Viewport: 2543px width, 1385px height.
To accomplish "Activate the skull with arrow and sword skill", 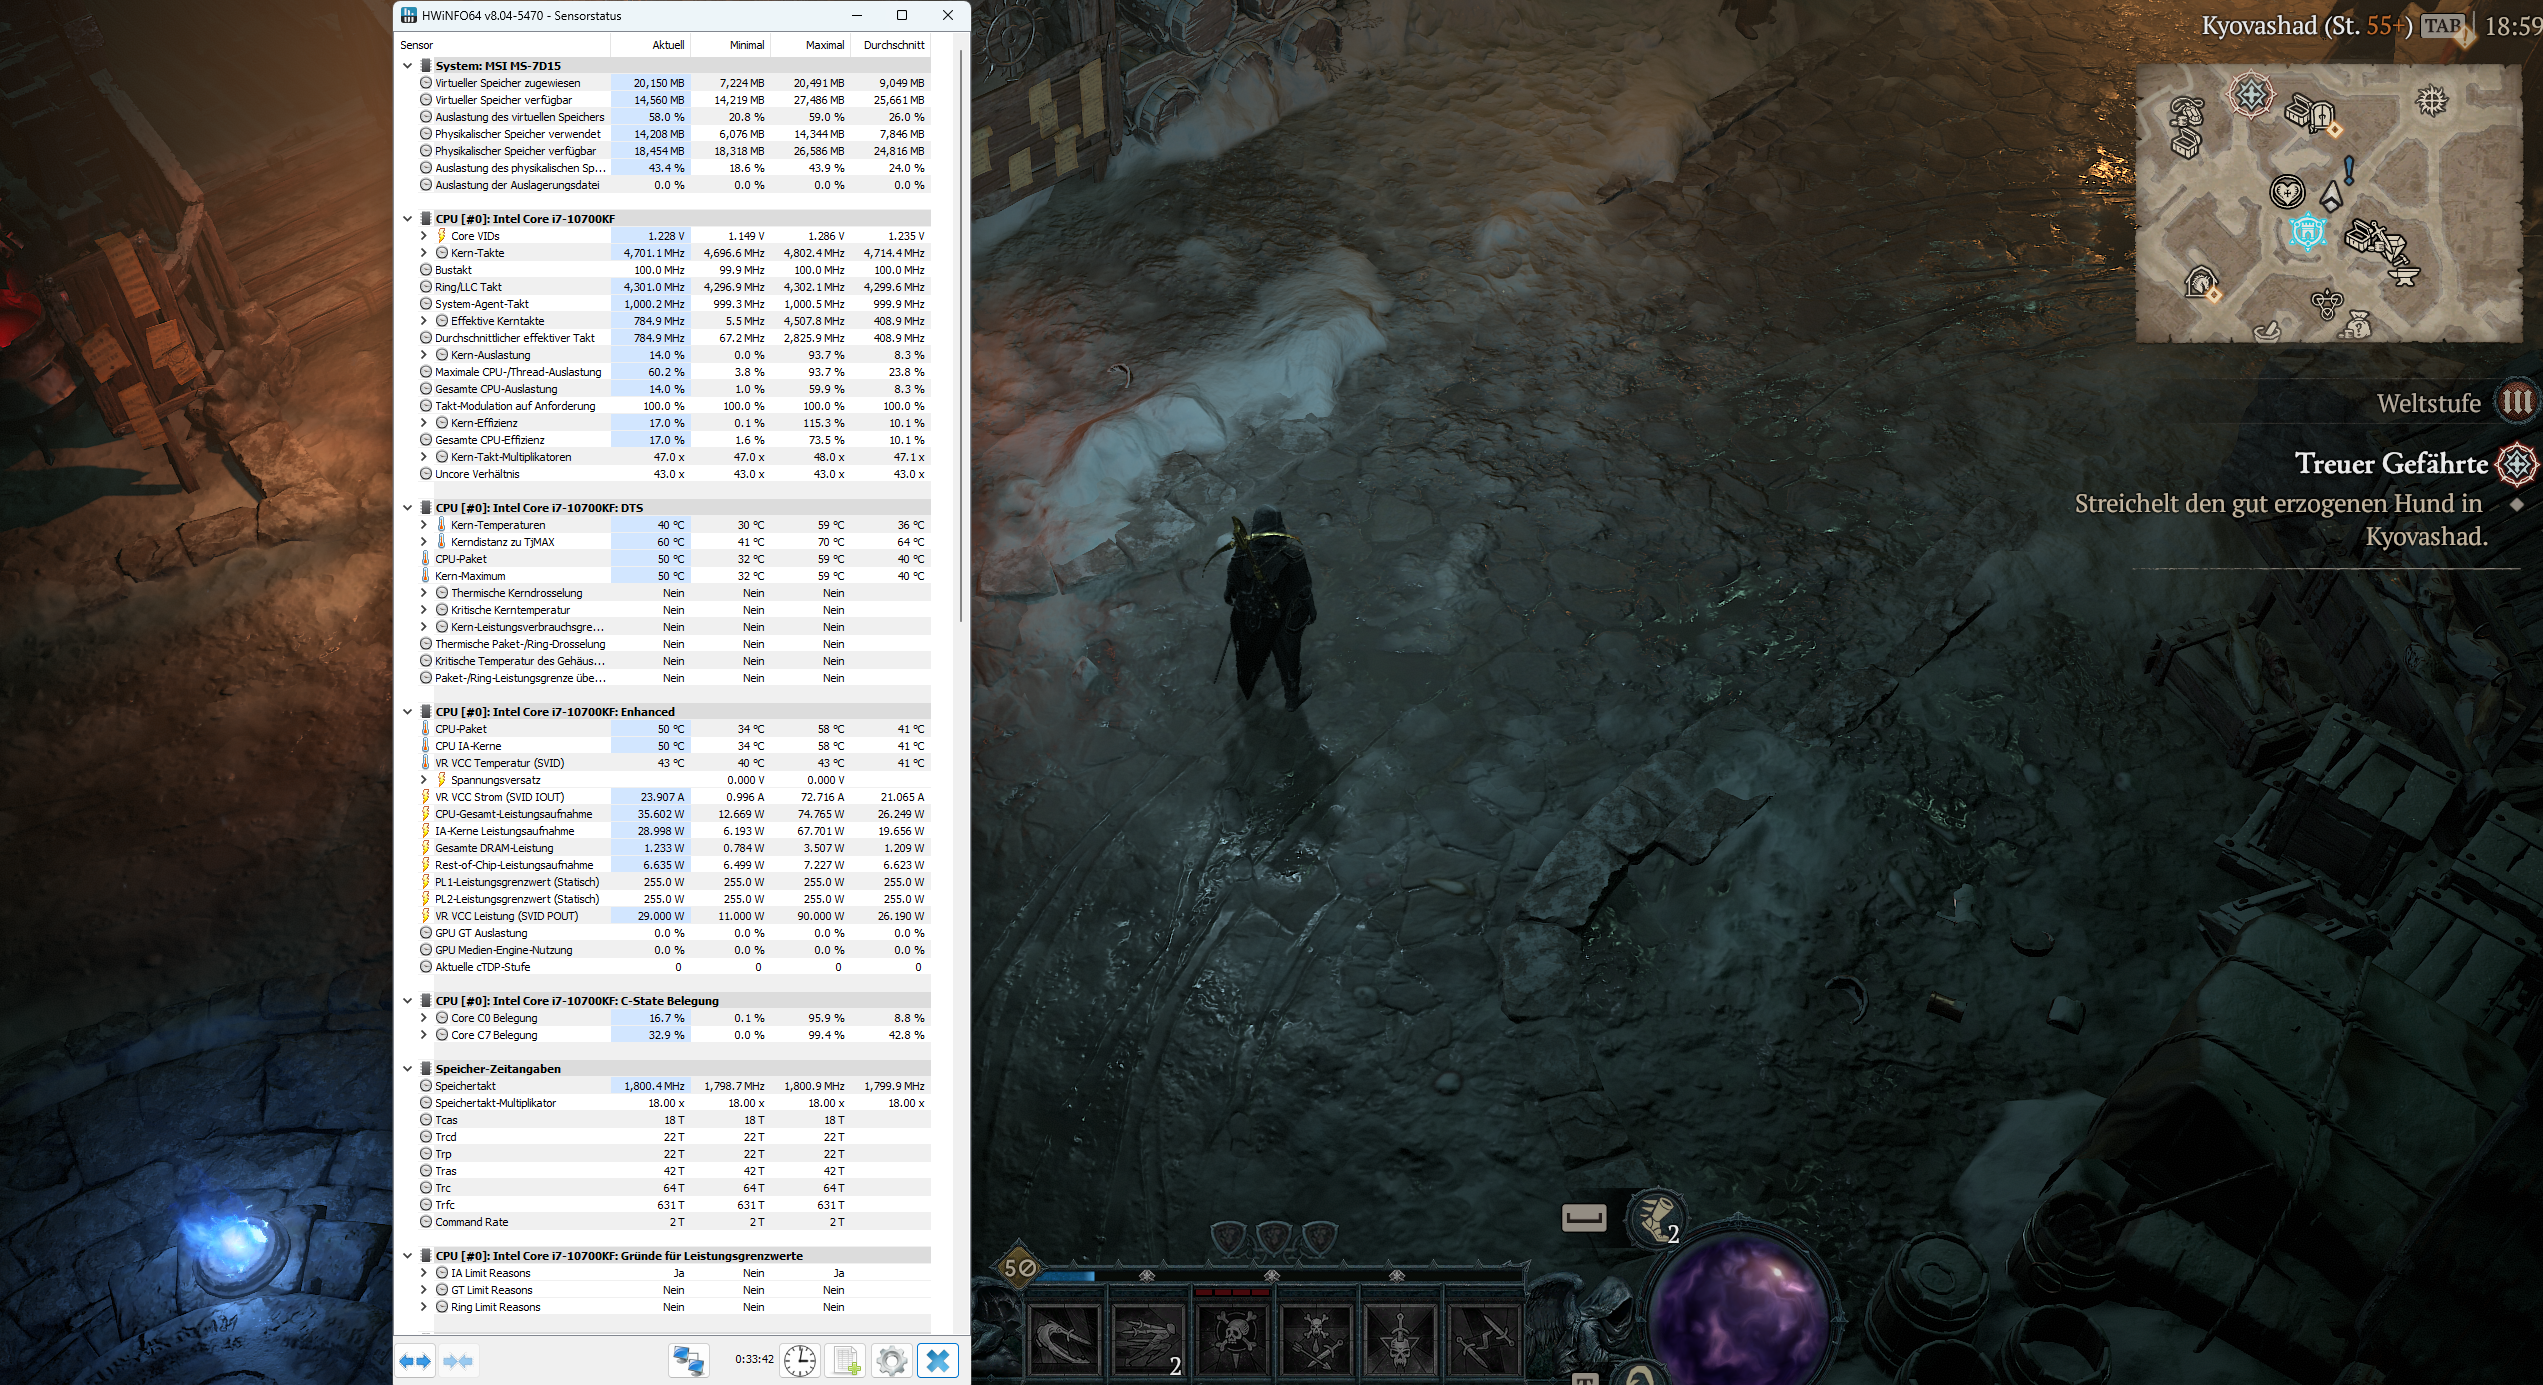I will (1317, 1342).
